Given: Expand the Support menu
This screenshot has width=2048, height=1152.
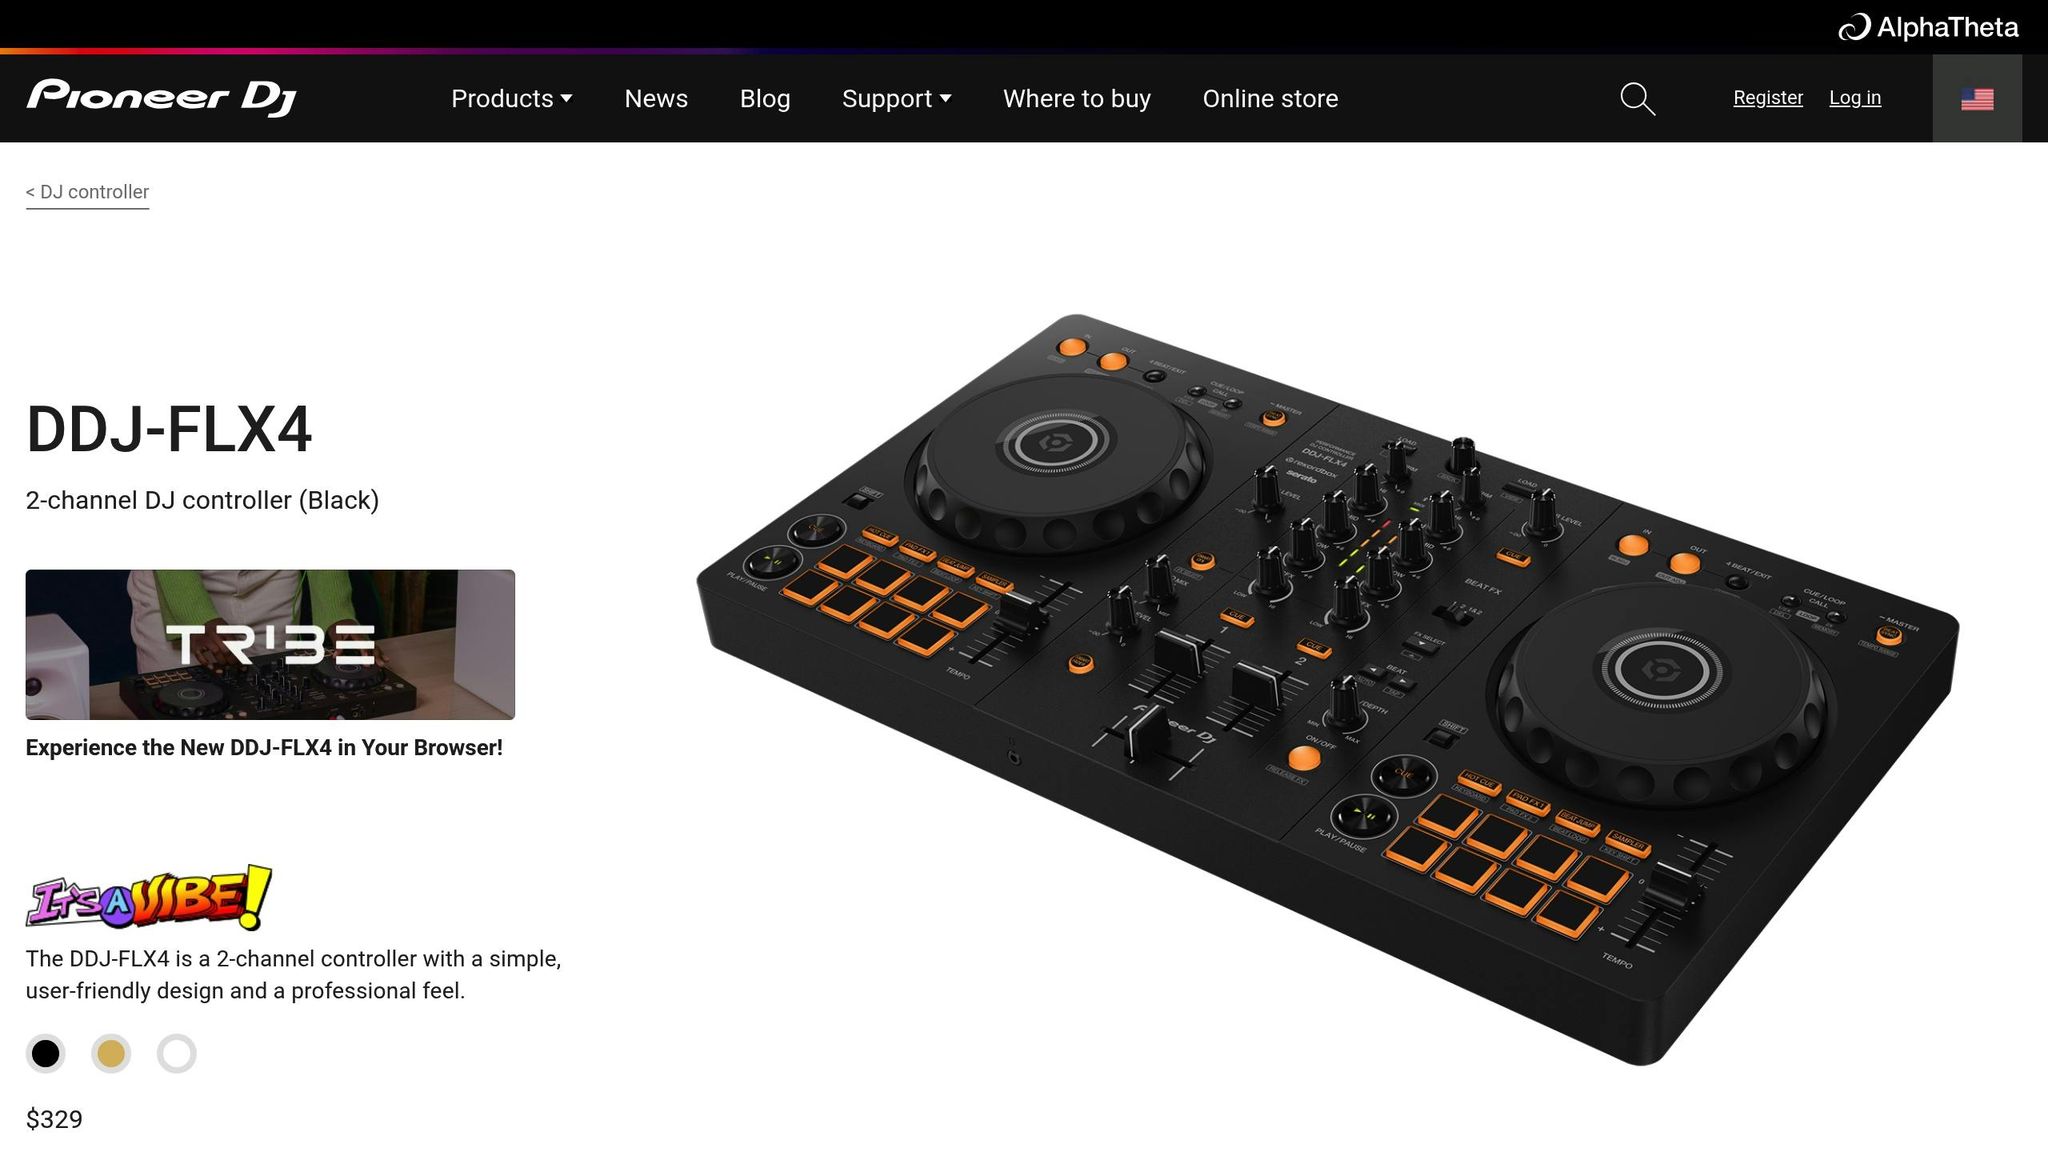Looking at the screenshot, I should pyautogui.click(x=896, y=98).
